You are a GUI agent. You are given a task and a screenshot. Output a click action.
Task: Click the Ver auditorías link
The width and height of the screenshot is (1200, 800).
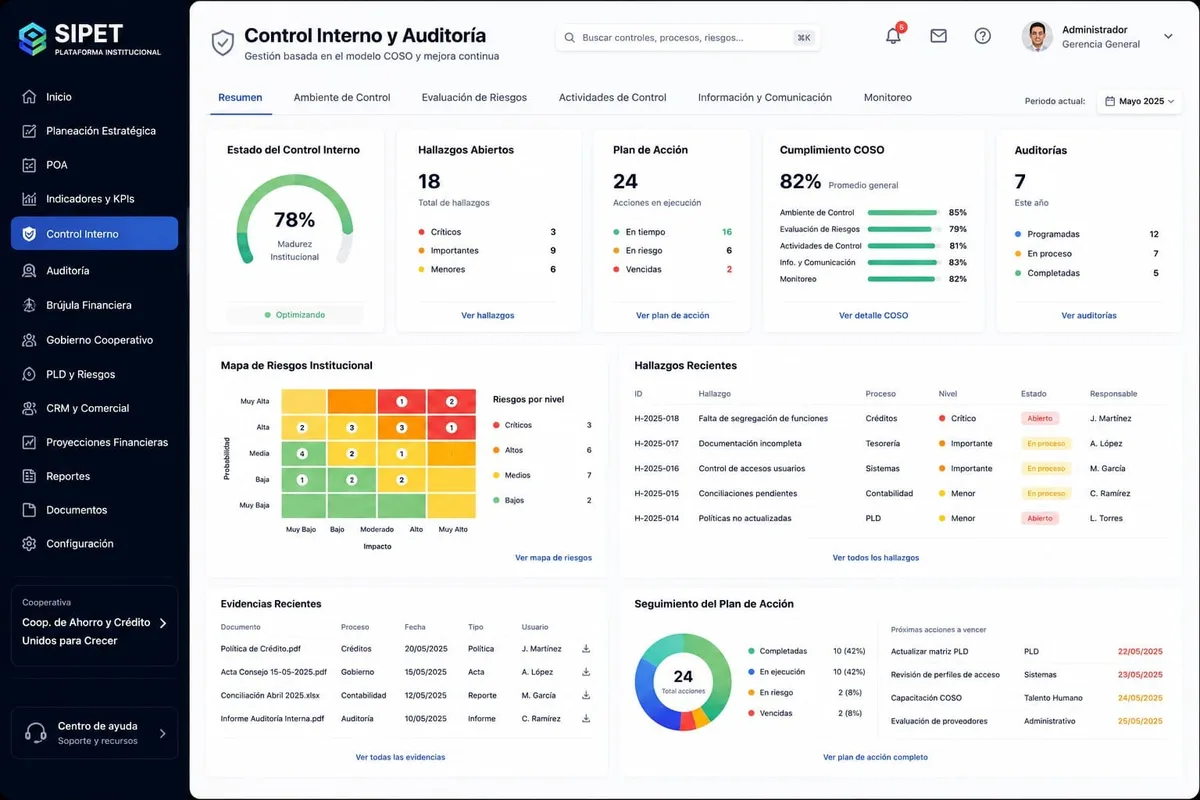1089,315
